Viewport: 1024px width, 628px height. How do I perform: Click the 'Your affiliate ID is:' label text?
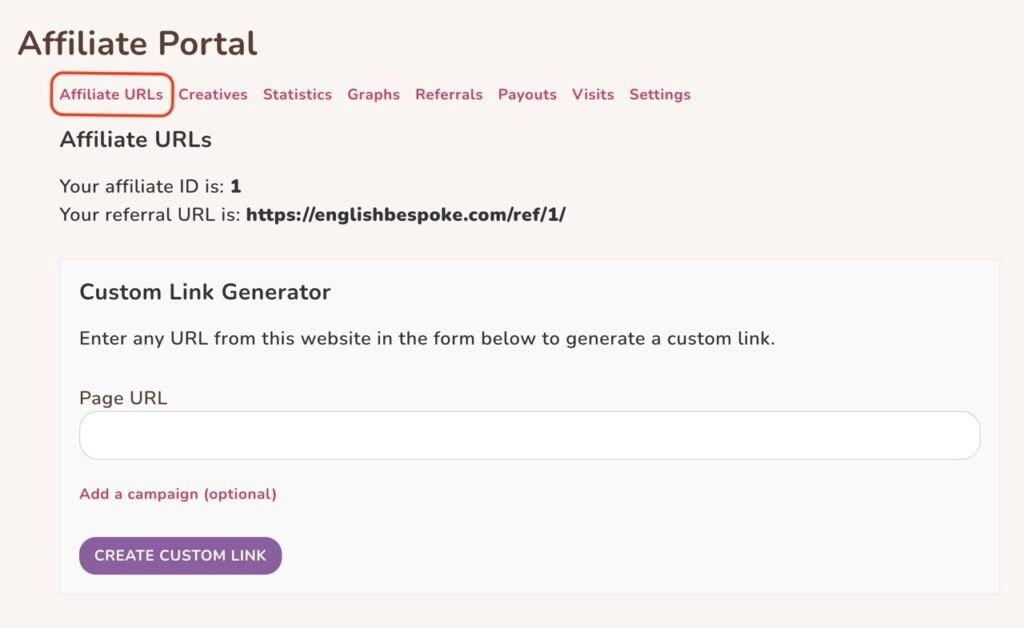click(x=143, y=186)
